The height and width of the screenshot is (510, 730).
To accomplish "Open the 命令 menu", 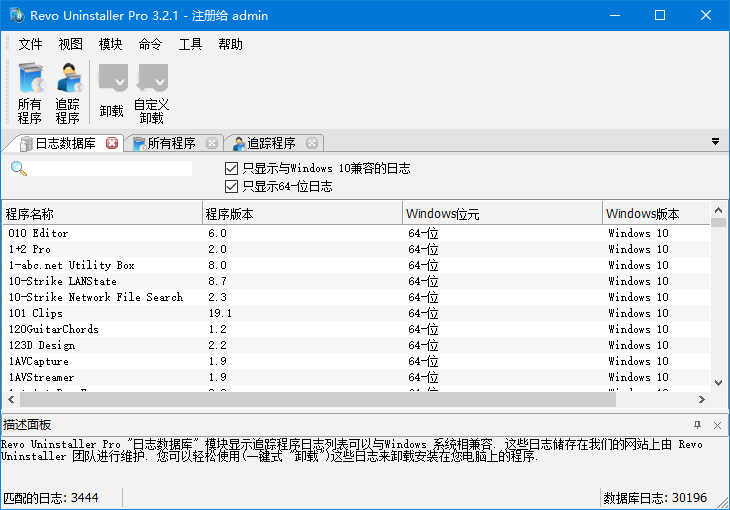I will click(x=150, y=44).
